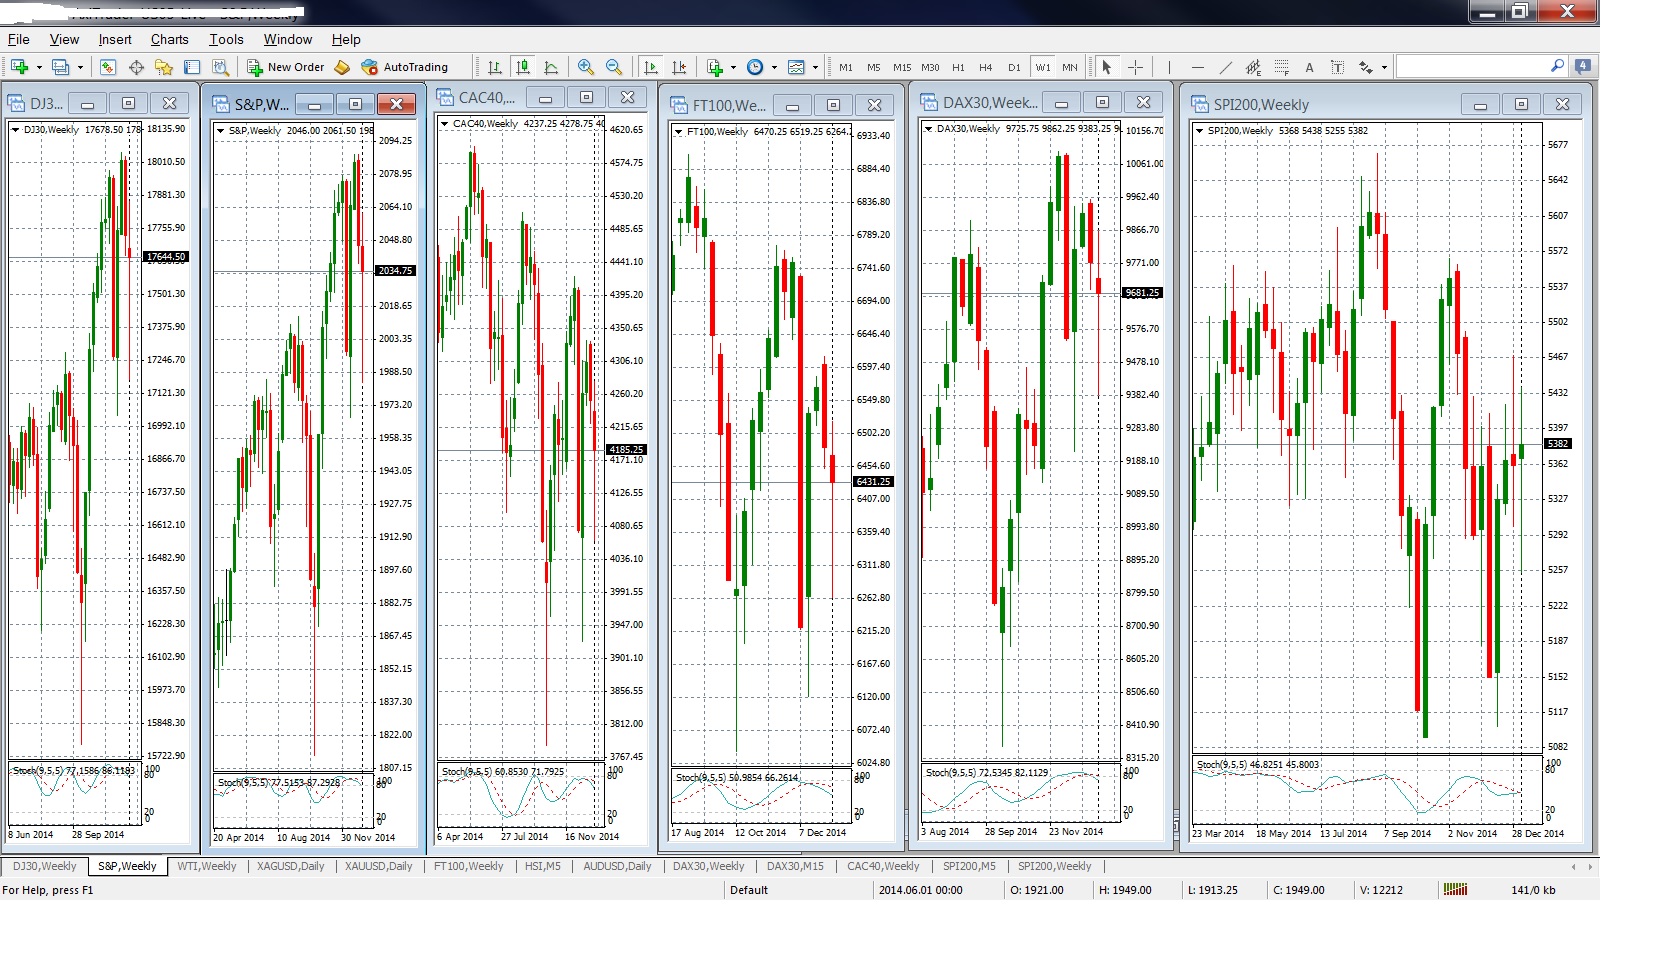Expand the New Chart dropdown arrow
This screenshot has height=954, width=1672.
(x=39, y=68)
